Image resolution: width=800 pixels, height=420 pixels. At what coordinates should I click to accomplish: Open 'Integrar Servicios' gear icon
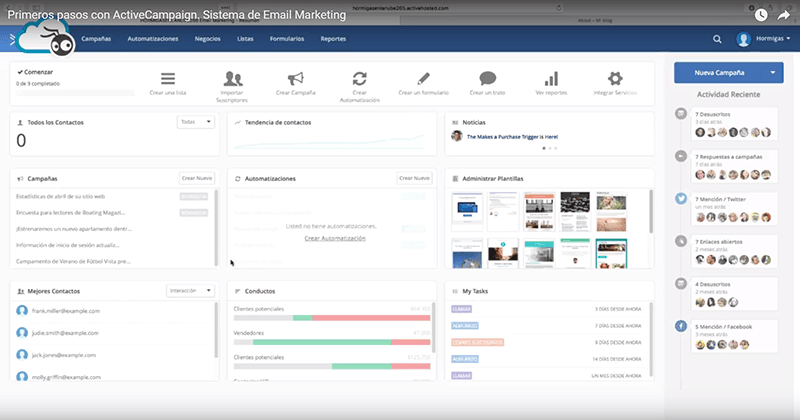tap(615, 79)
